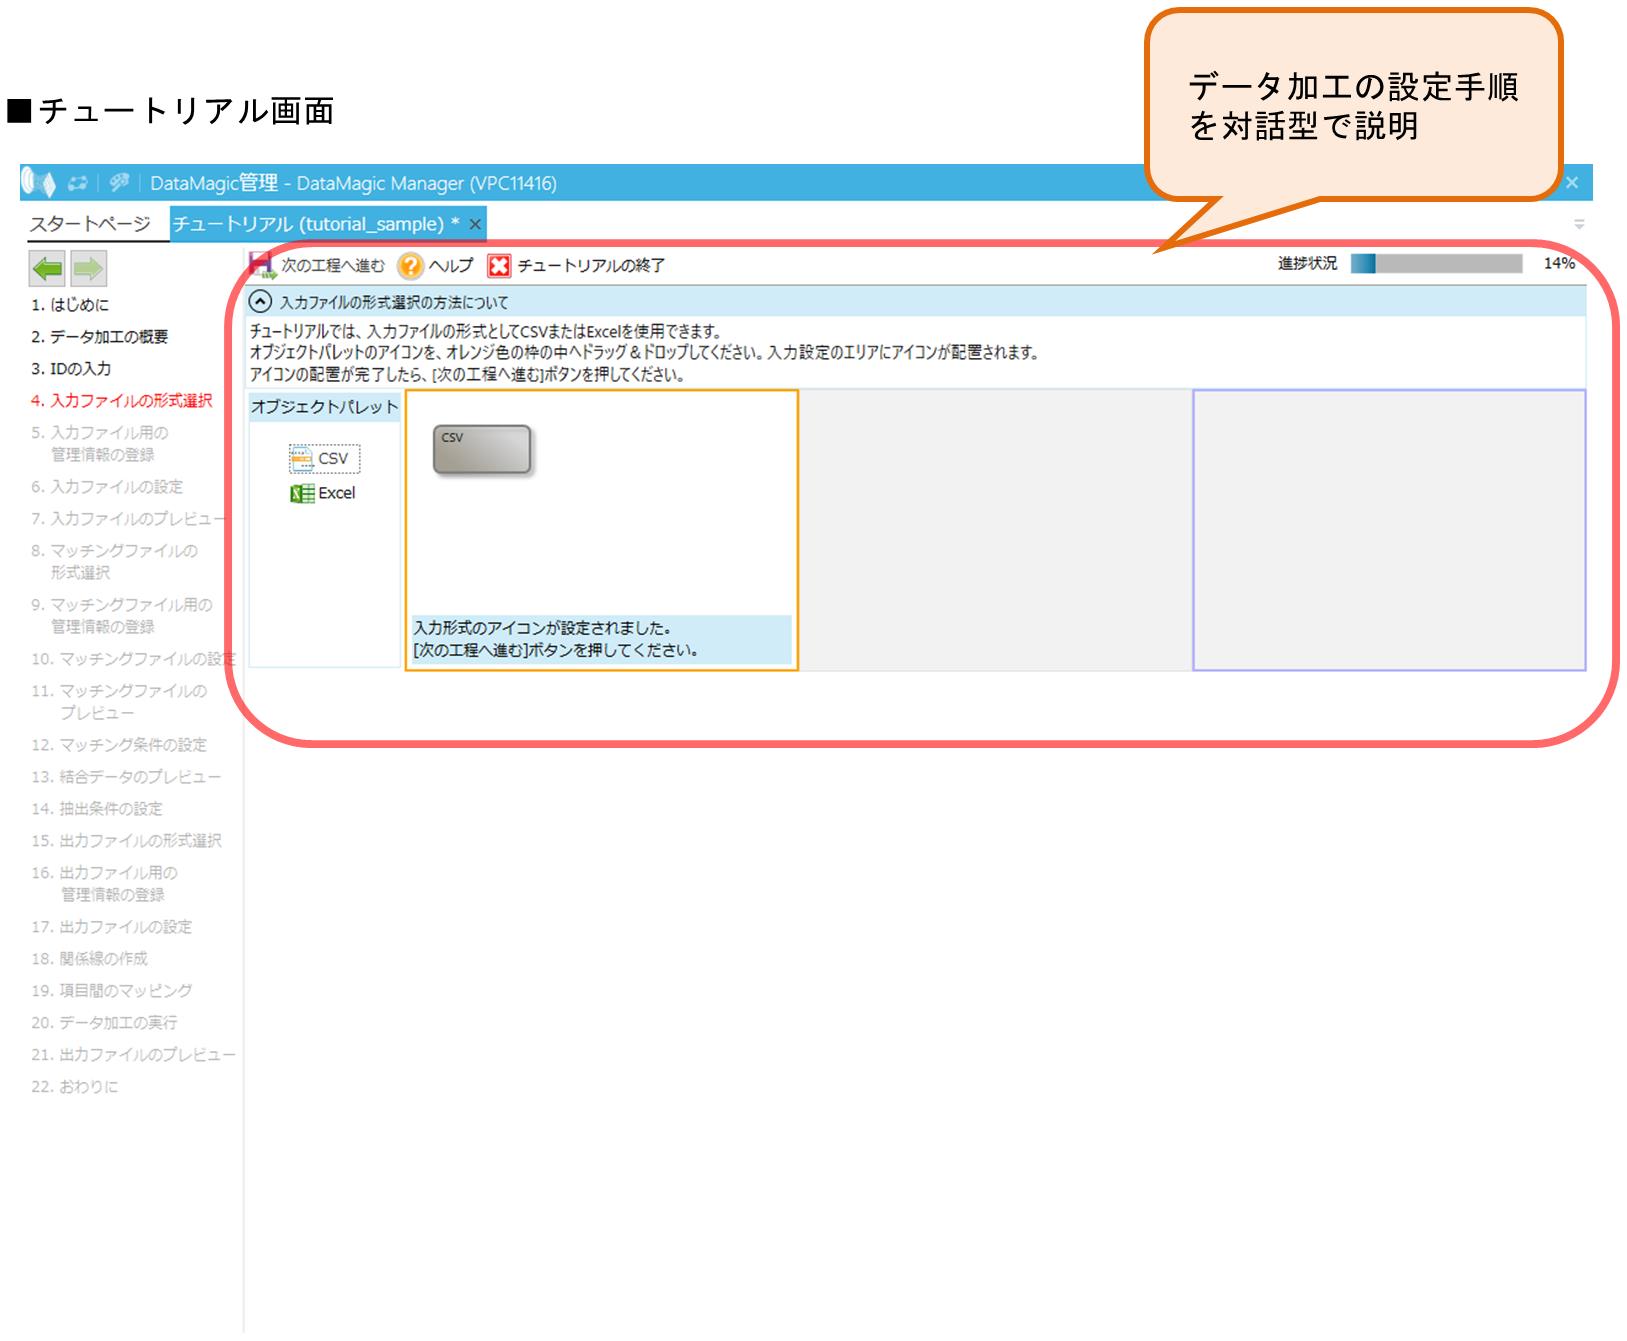Click the 14% progress percentage text
The image size is (1627, 1341).
click(x=1559, y=263)
